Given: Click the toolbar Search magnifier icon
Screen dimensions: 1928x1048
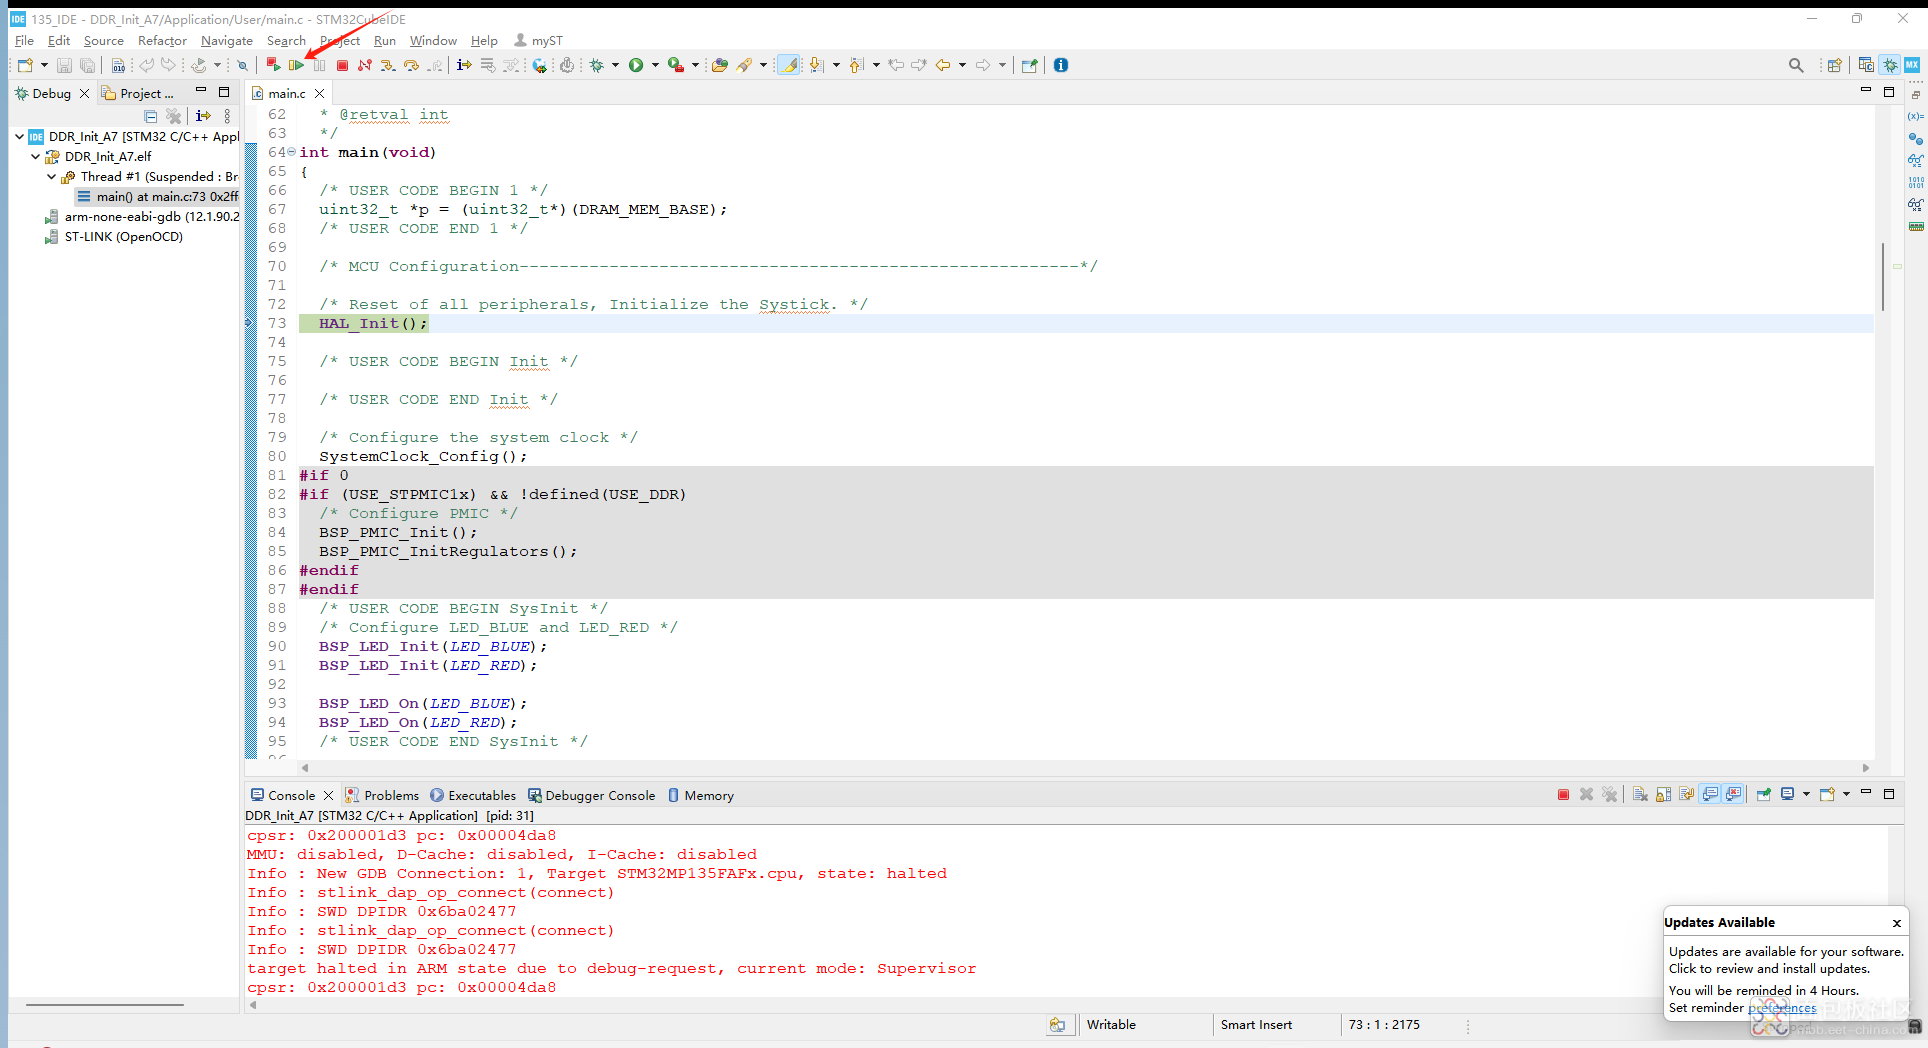Looking at the screenshot, I should click(1796, 65).
